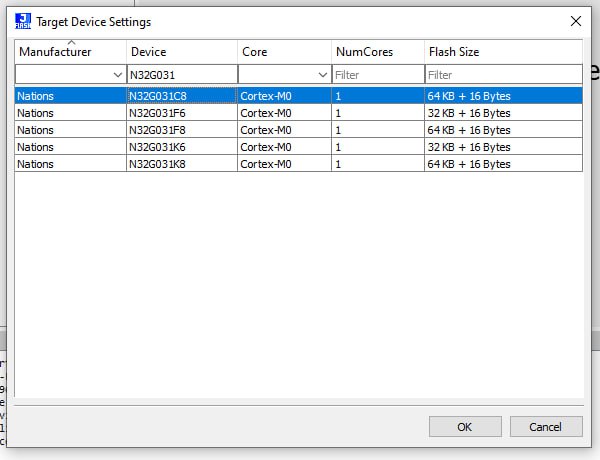The image size is (600, 460).
Task: Sort by the Core column header
Action: (255, 52)
